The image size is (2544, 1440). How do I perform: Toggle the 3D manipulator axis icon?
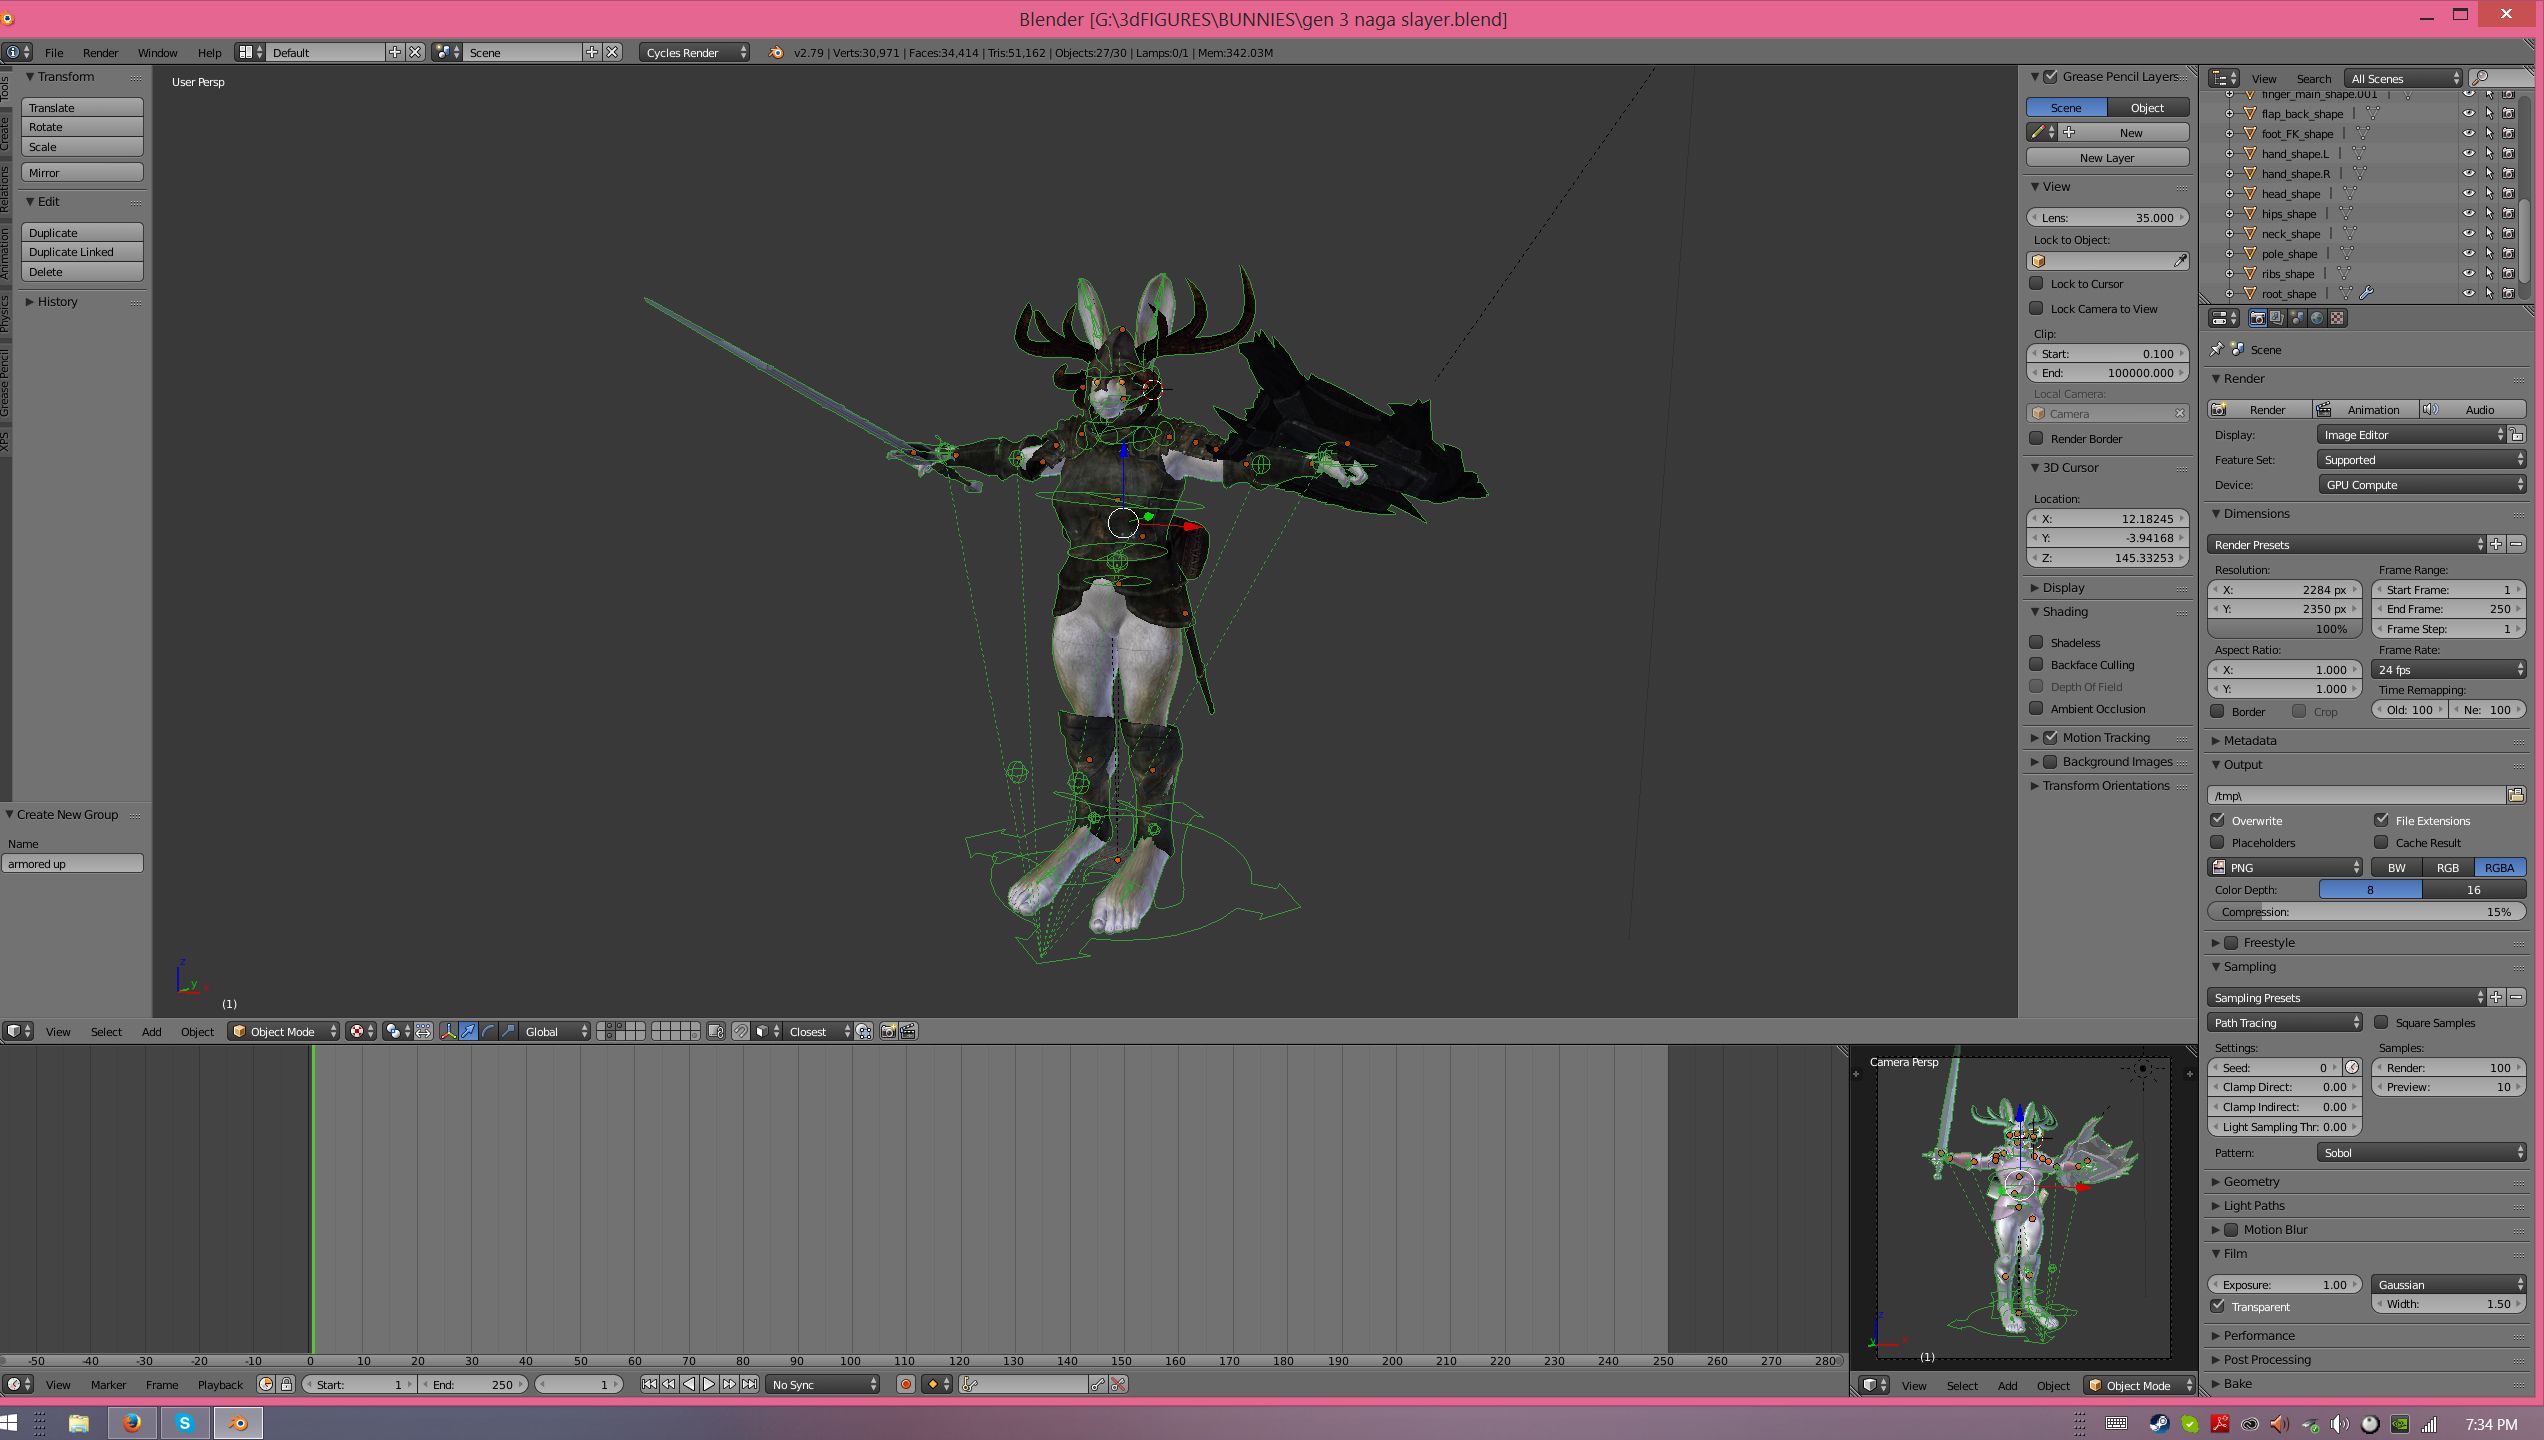(x=448, y=1031)
